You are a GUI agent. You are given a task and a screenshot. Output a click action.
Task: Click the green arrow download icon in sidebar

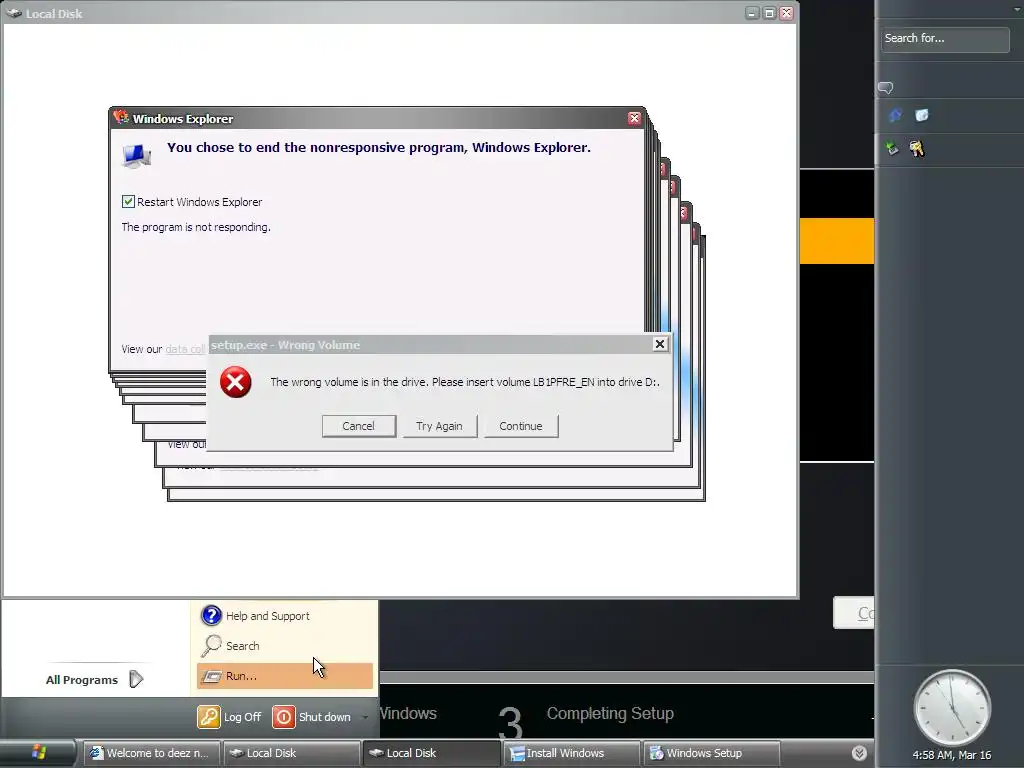pos(892,148)
